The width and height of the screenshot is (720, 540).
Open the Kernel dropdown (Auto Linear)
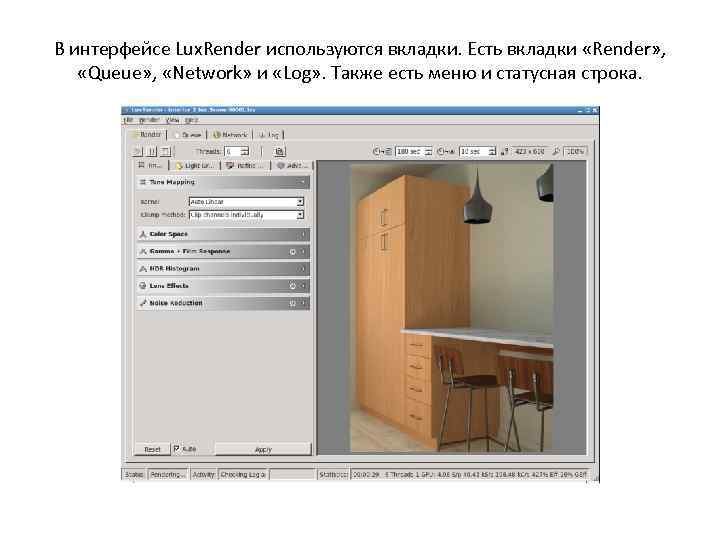[x=246, y=202]
